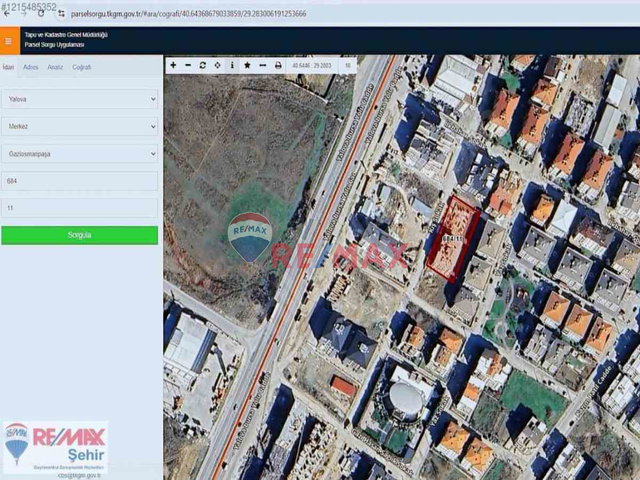Refresh the map with the rotate icon

pos(203,65)
